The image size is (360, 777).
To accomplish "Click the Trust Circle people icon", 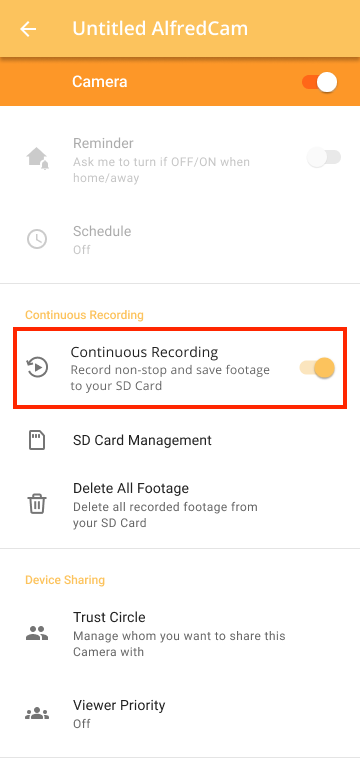I will (x=37, y=633).
